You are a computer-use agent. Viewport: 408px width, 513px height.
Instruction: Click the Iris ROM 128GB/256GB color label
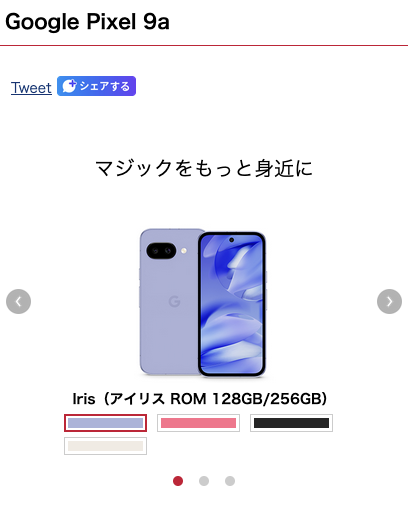coord(200,399)
